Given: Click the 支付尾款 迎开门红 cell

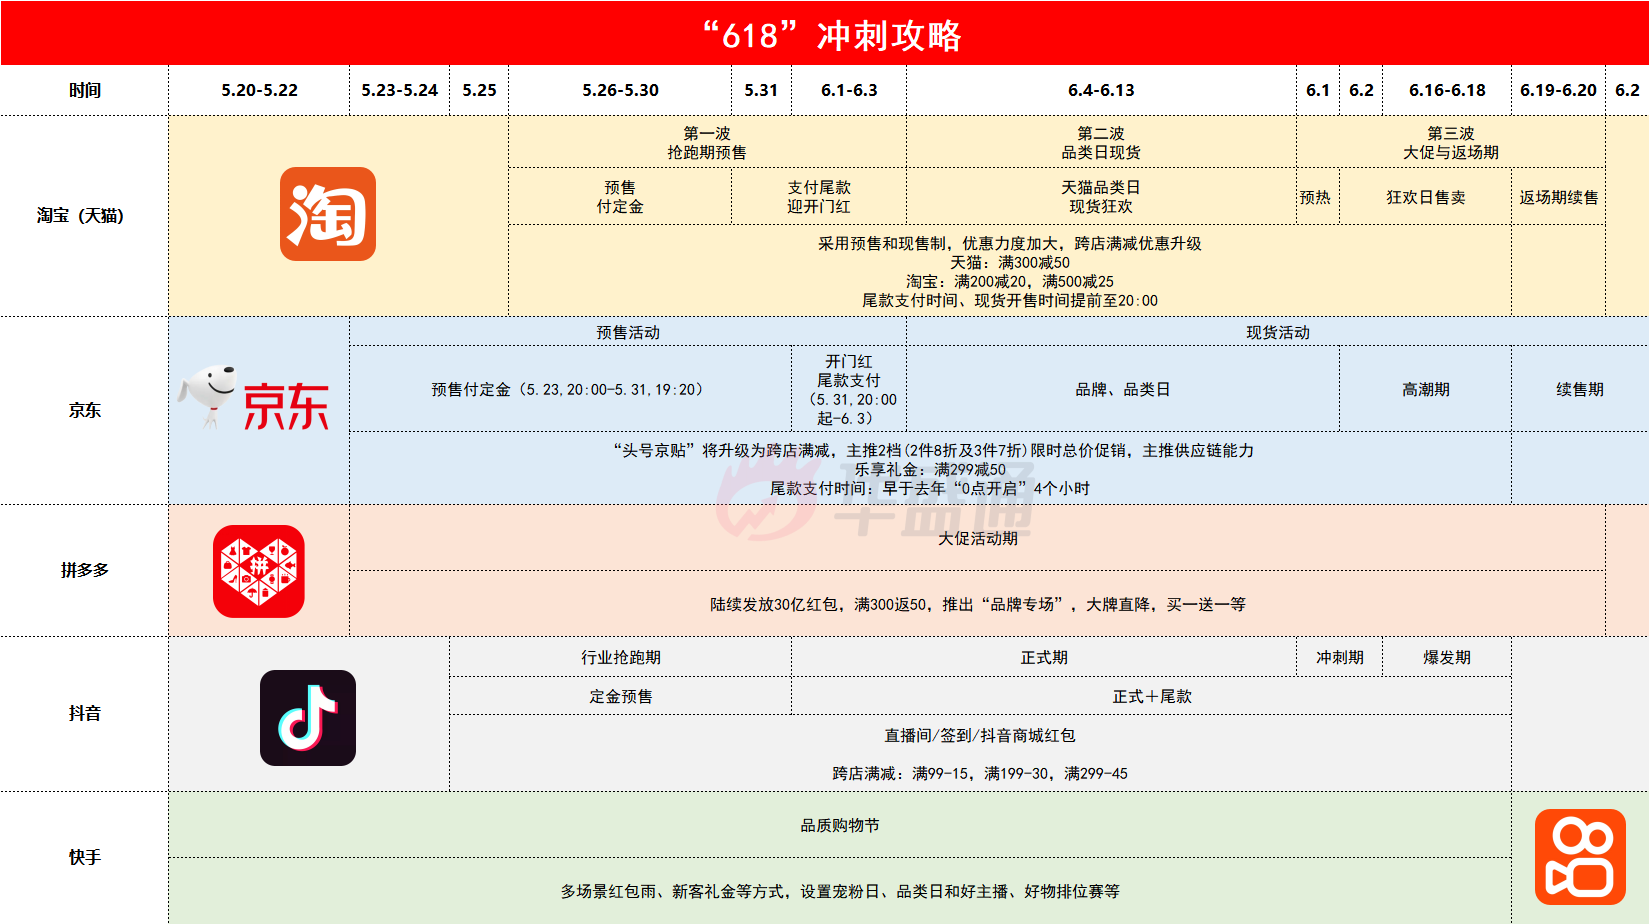Looking at the screenshot, I should pos(819,196).
